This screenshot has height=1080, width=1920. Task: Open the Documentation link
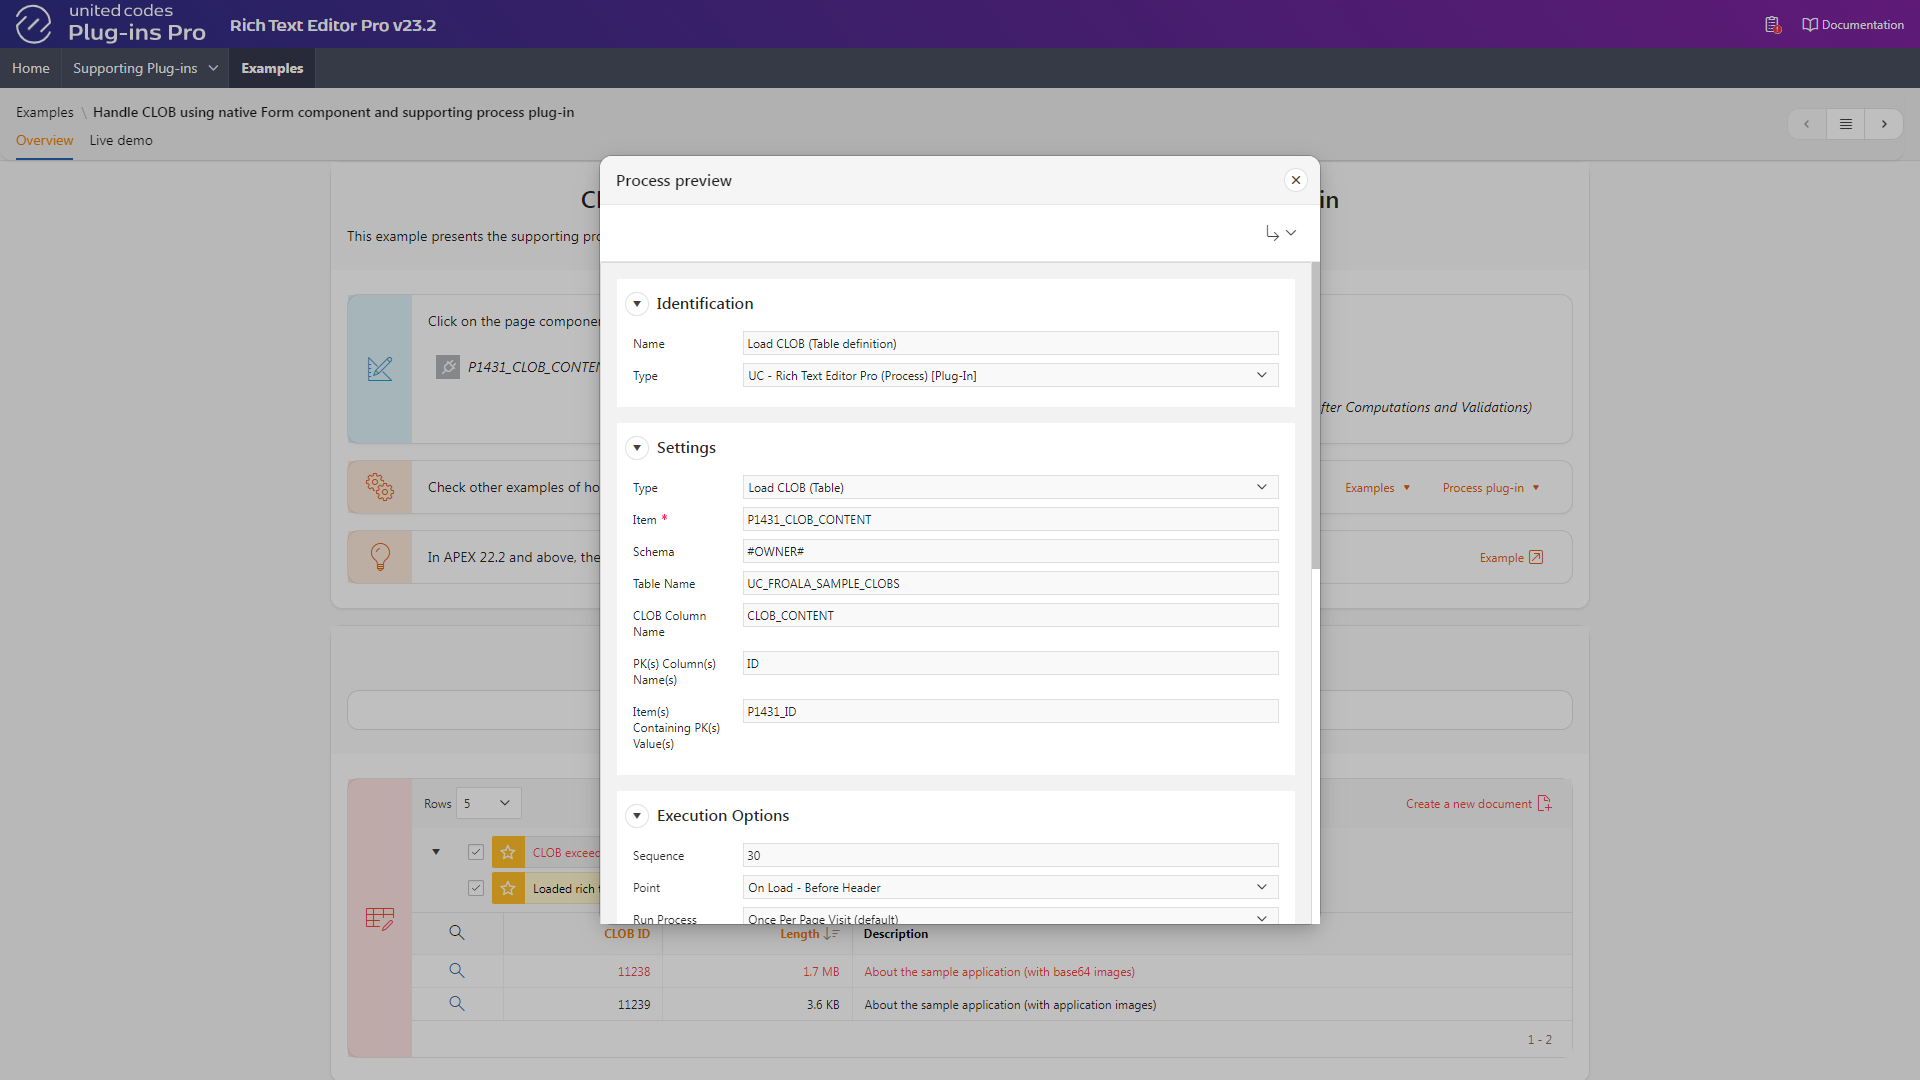tap(1853, 25)
